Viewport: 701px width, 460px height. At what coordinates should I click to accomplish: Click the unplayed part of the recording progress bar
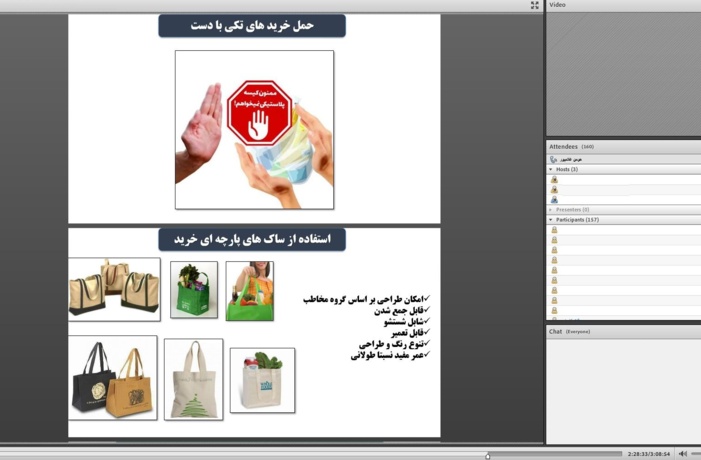click(x=556, y=454)
